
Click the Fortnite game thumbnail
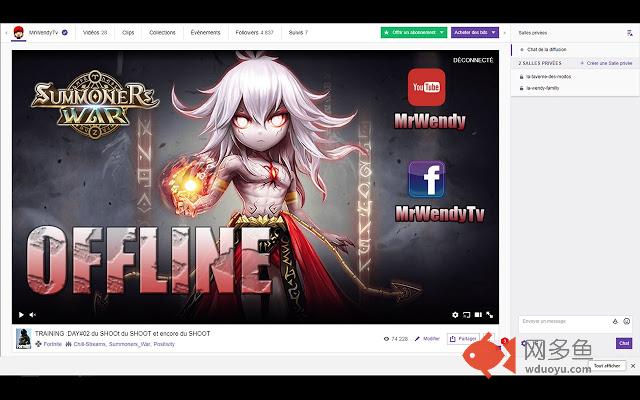point(22,339)
